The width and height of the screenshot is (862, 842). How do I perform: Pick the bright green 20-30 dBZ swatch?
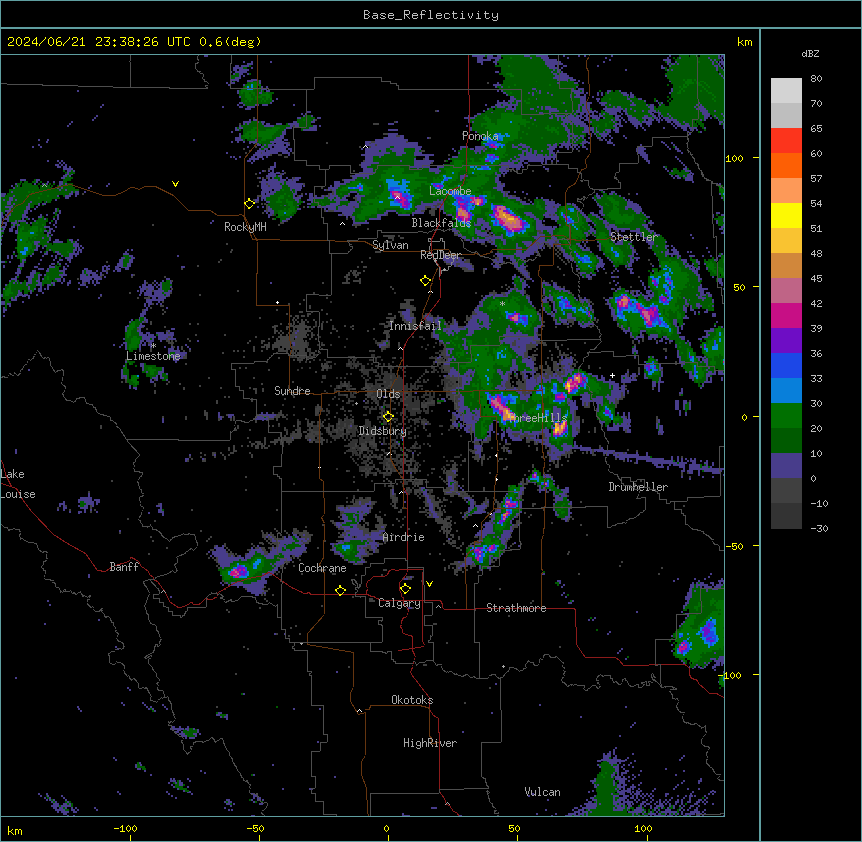(x=786, y=416)
